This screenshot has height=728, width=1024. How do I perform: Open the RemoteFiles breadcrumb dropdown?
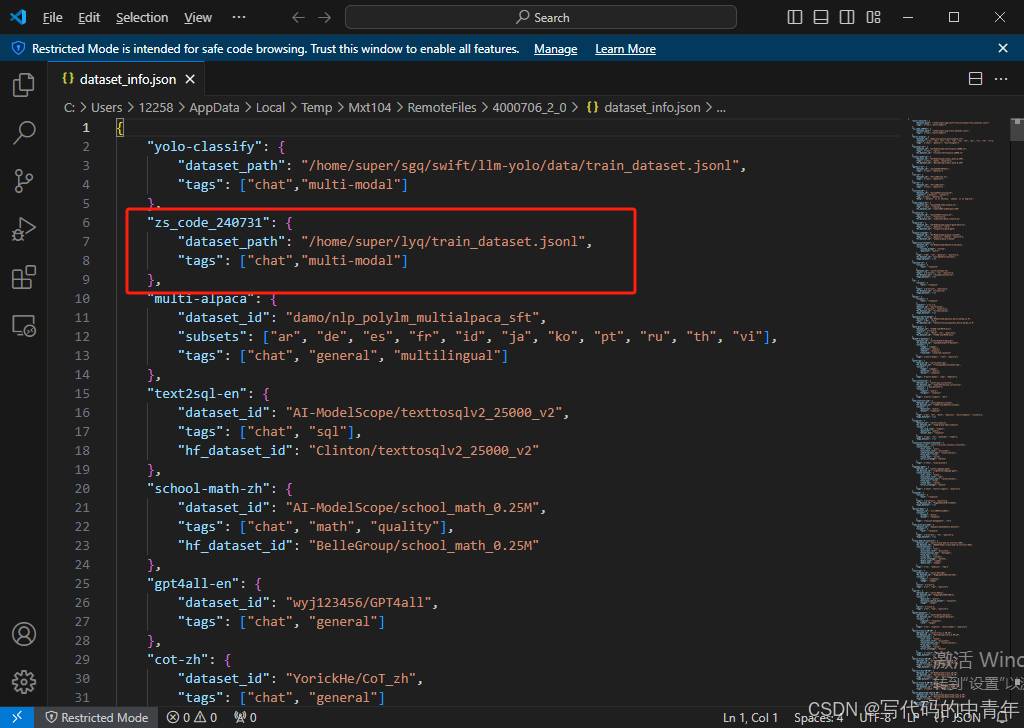[442, 107]
